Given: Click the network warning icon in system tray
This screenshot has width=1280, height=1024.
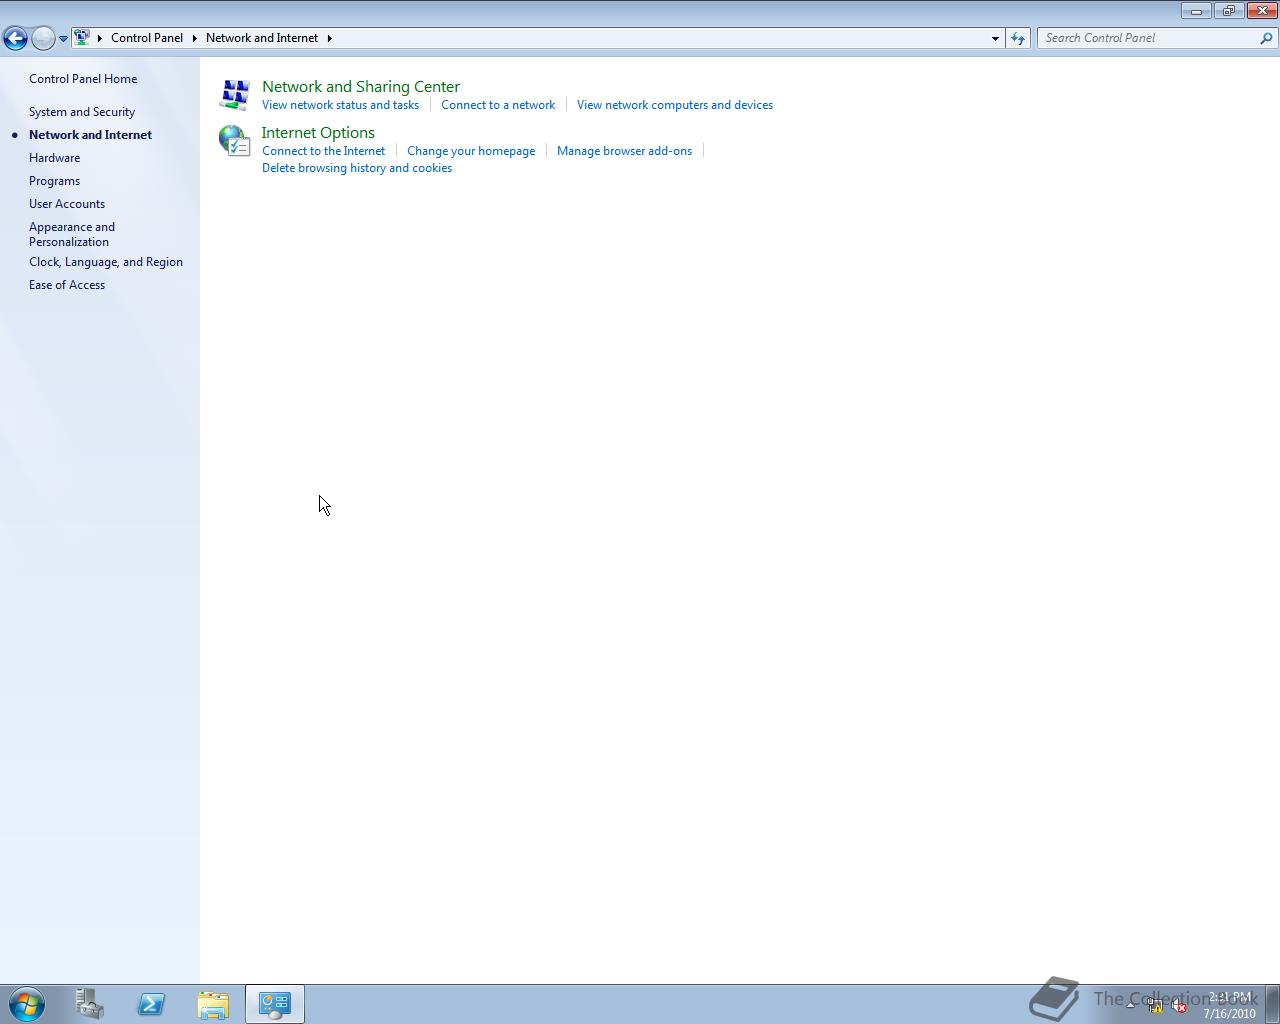Looking at the screenshot, I should pos(1154,1005).
